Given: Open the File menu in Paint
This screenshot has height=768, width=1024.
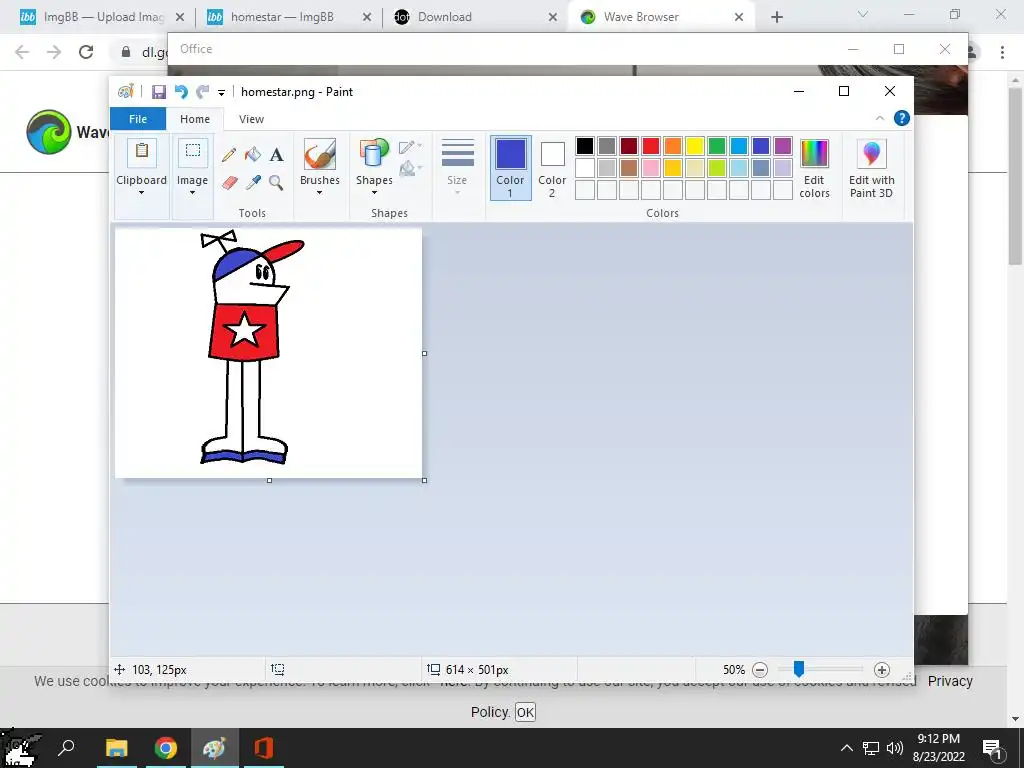Looking at the screenshot, I should [138, 119].
